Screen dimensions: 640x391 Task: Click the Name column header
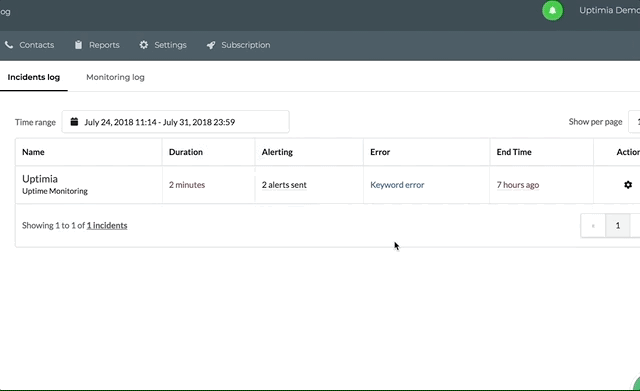click(33, 152)
